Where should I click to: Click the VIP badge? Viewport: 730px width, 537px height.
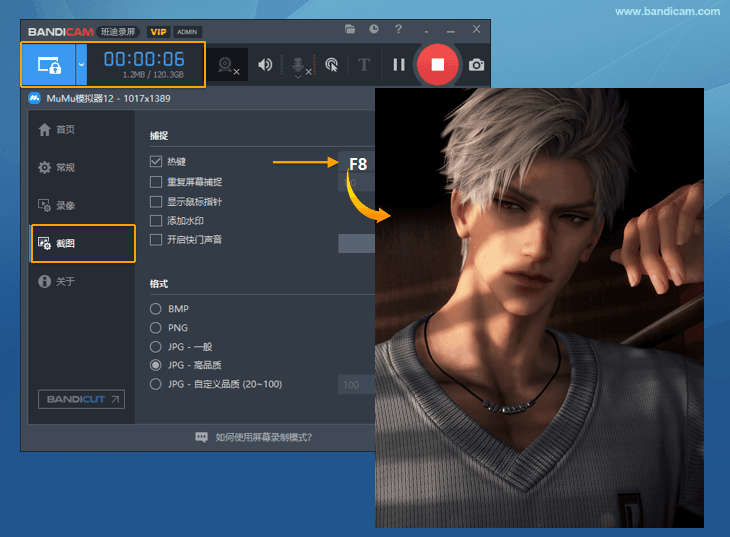point(158,32)
